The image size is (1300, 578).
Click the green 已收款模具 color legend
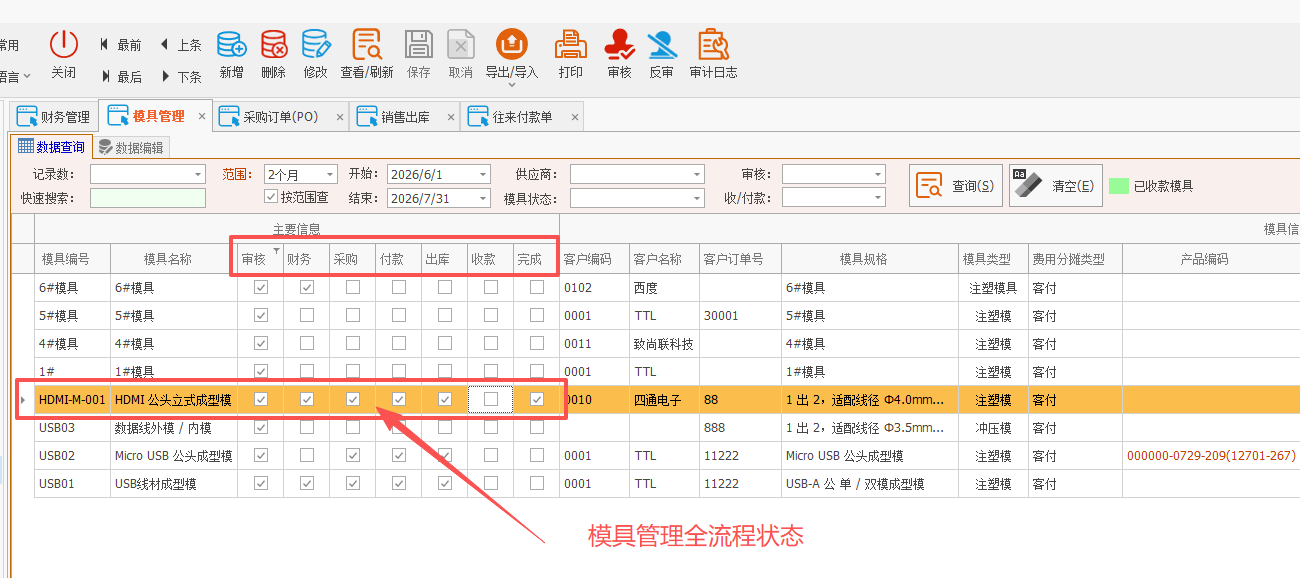click(1120, 186)
